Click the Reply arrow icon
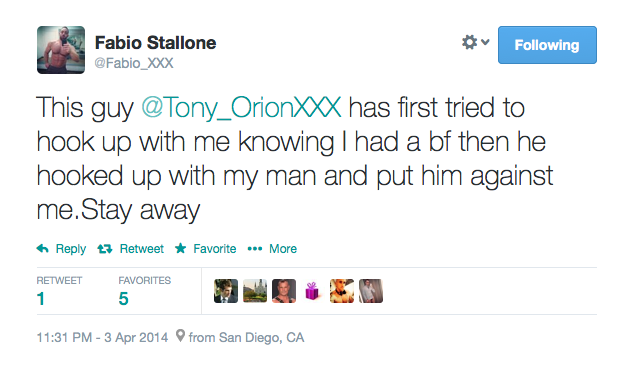 point(42,248)
